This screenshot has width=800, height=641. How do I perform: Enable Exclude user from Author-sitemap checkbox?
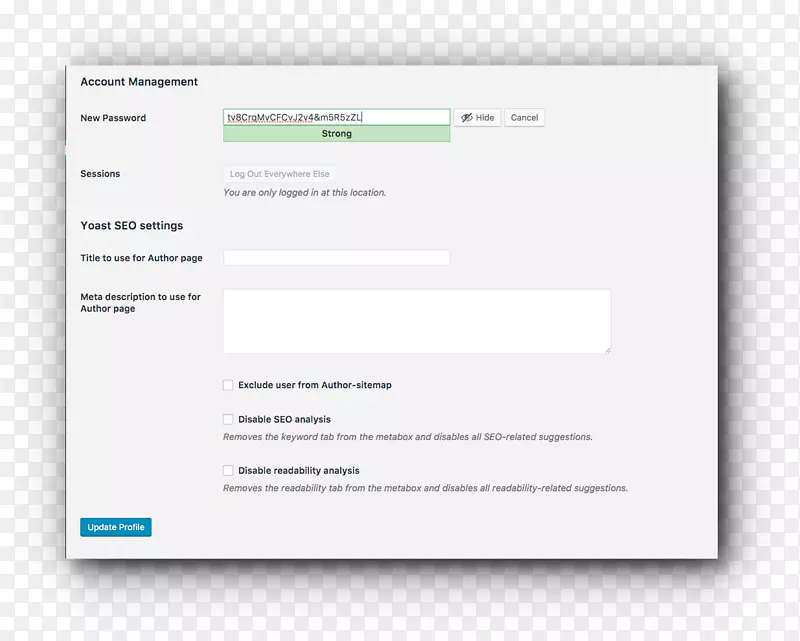tap(228, 385)
